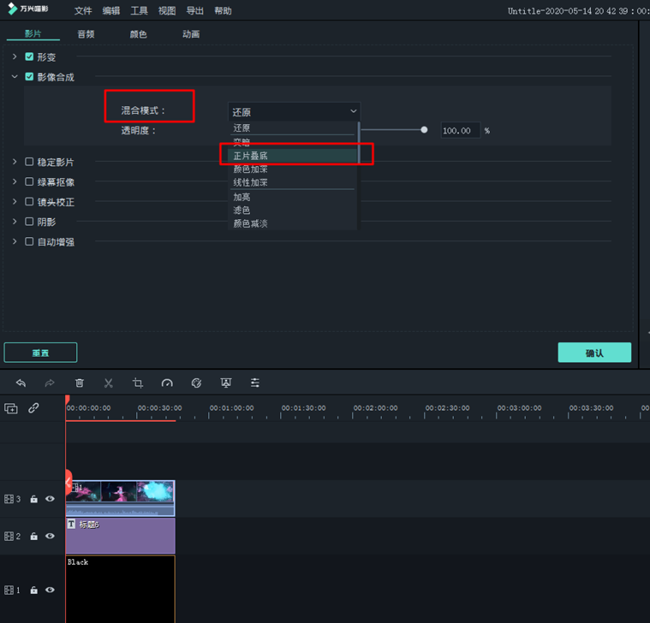Hide track 3 with eye icon
650x623 pixels.
click(50, 499)
